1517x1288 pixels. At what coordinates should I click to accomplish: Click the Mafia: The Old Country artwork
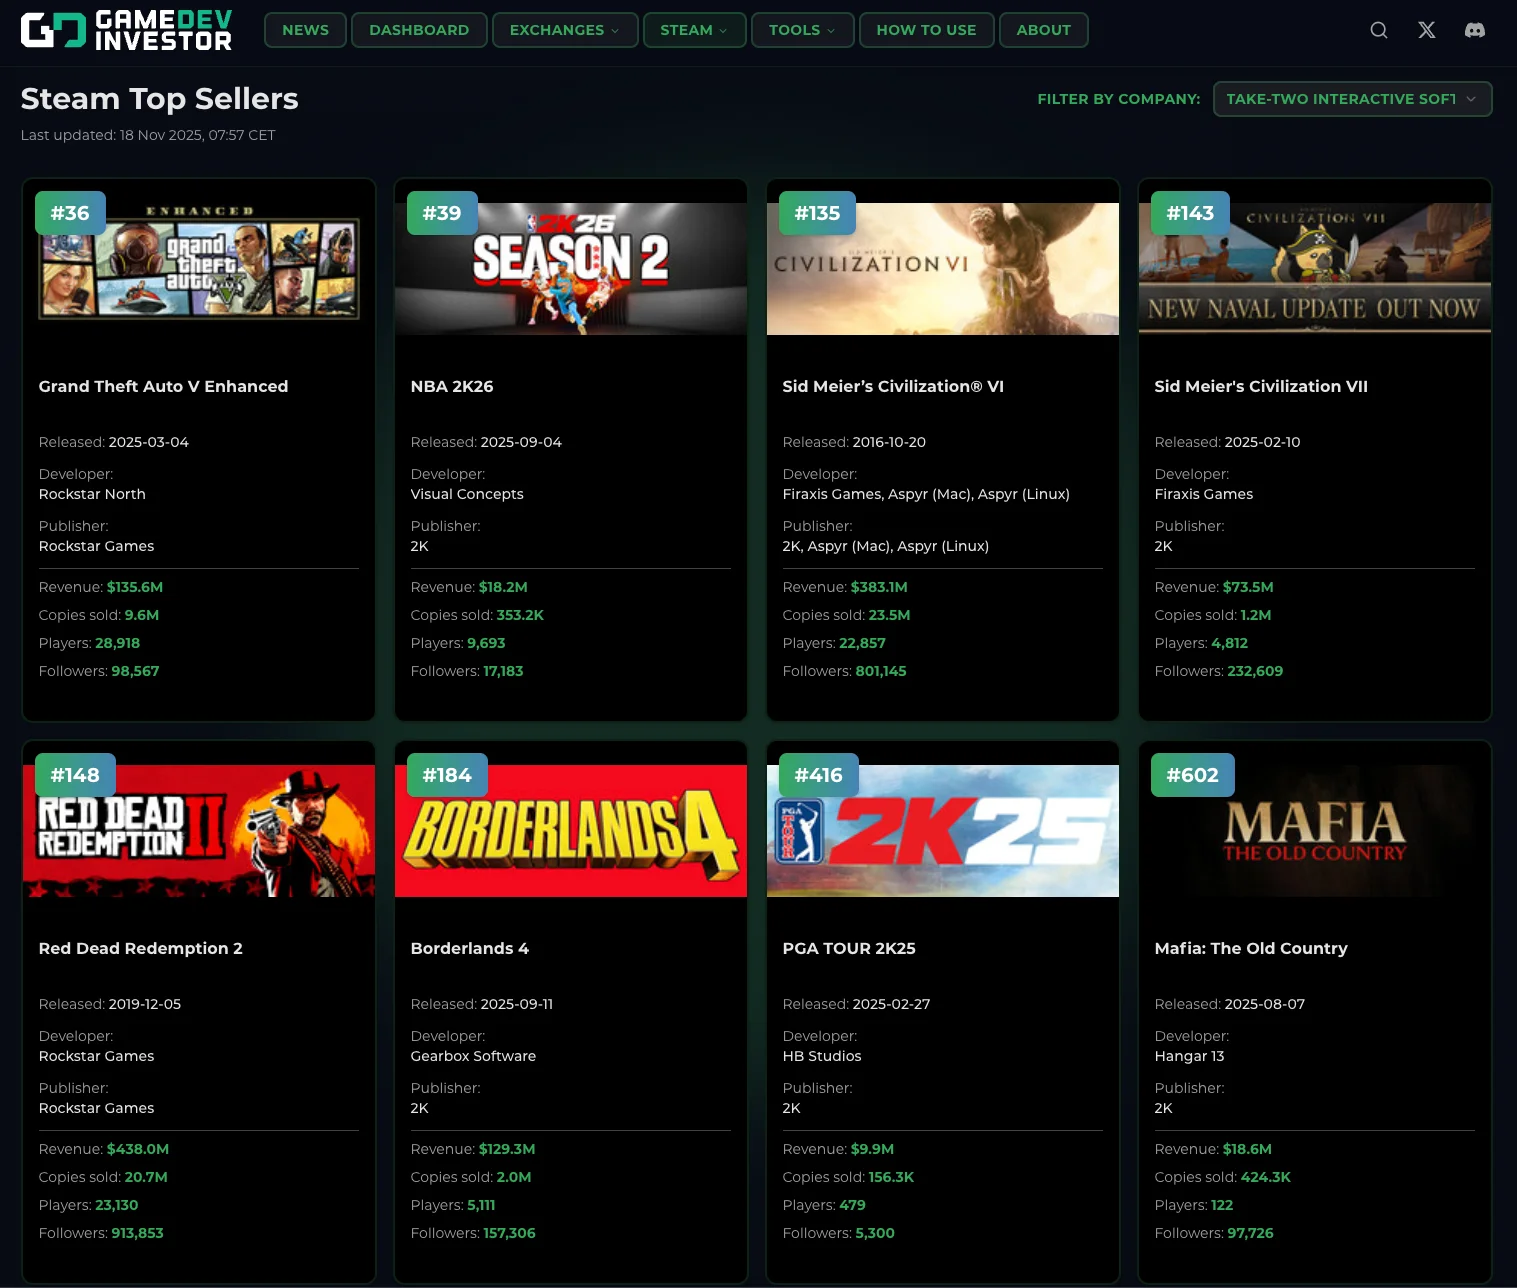coord(1314,831)
